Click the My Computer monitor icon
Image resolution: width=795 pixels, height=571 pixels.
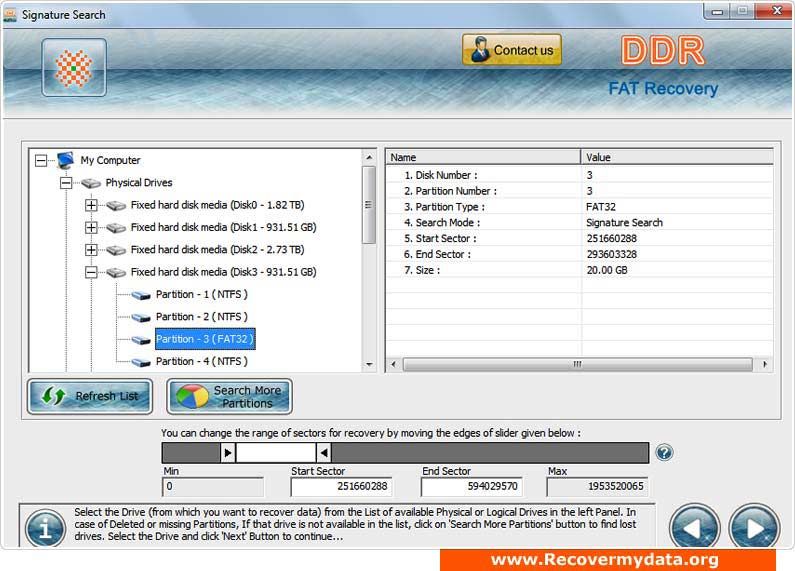[65, 160]
